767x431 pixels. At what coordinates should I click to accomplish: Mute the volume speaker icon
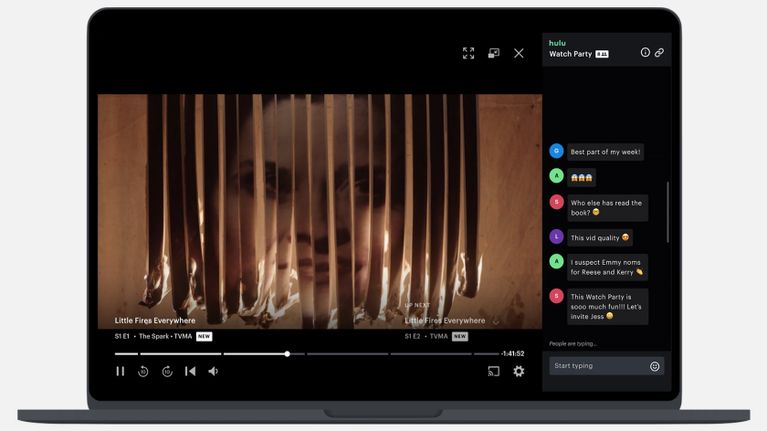[x=213, y=371]
